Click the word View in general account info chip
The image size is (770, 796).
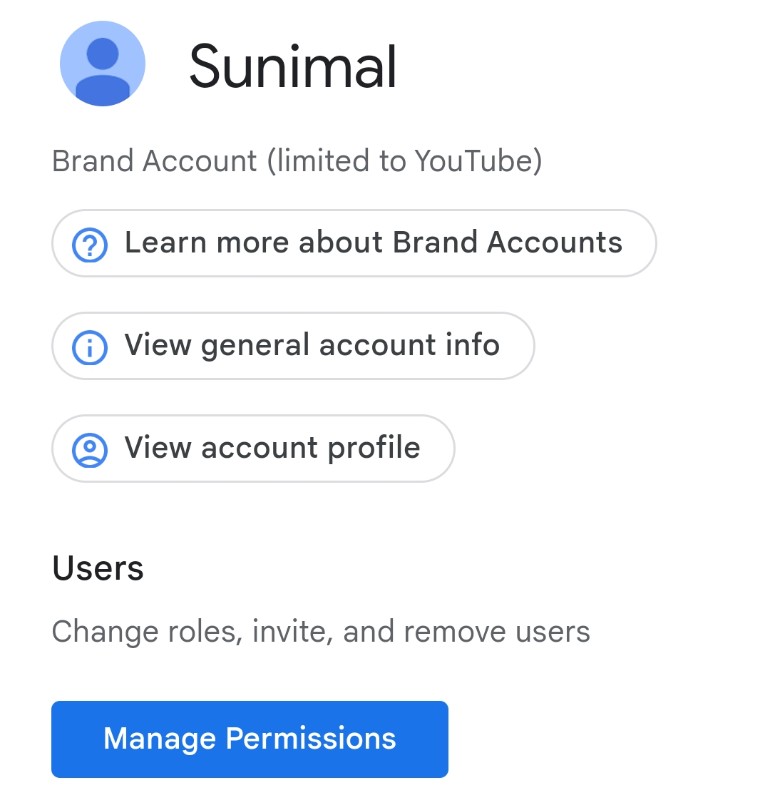click(158, 345)
